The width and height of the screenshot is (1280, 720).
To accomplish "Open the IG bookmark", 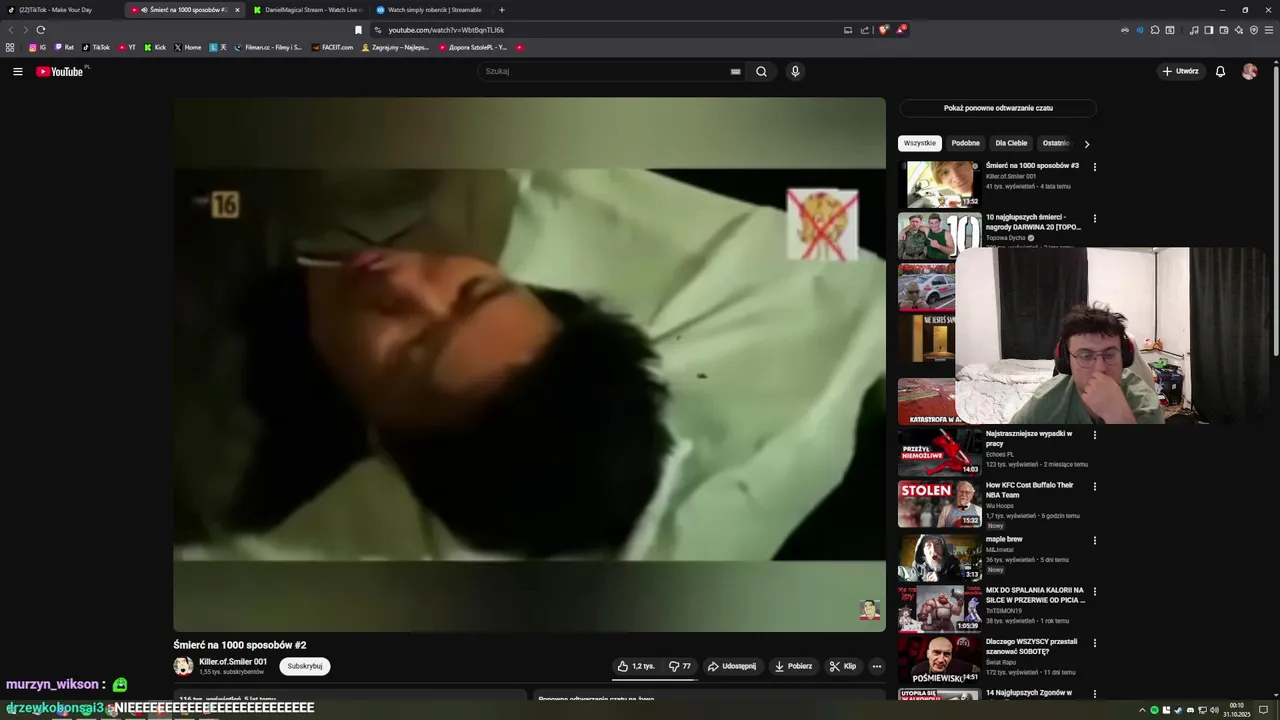I will tap(37, 47).
